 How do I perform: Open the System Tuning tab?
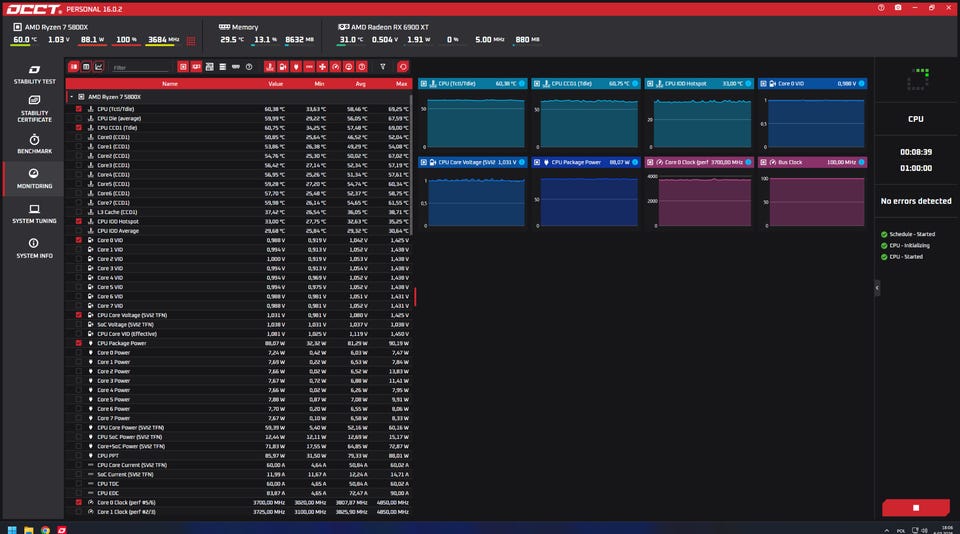pyautogui.click(x=34, y=213)
